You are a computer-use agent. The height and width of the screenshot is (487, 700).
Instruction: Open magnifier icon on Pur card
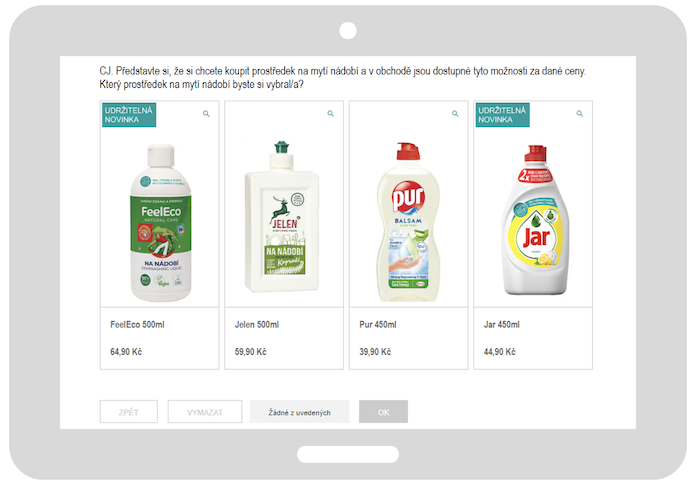pyautogui.click(x=455, y=114)
